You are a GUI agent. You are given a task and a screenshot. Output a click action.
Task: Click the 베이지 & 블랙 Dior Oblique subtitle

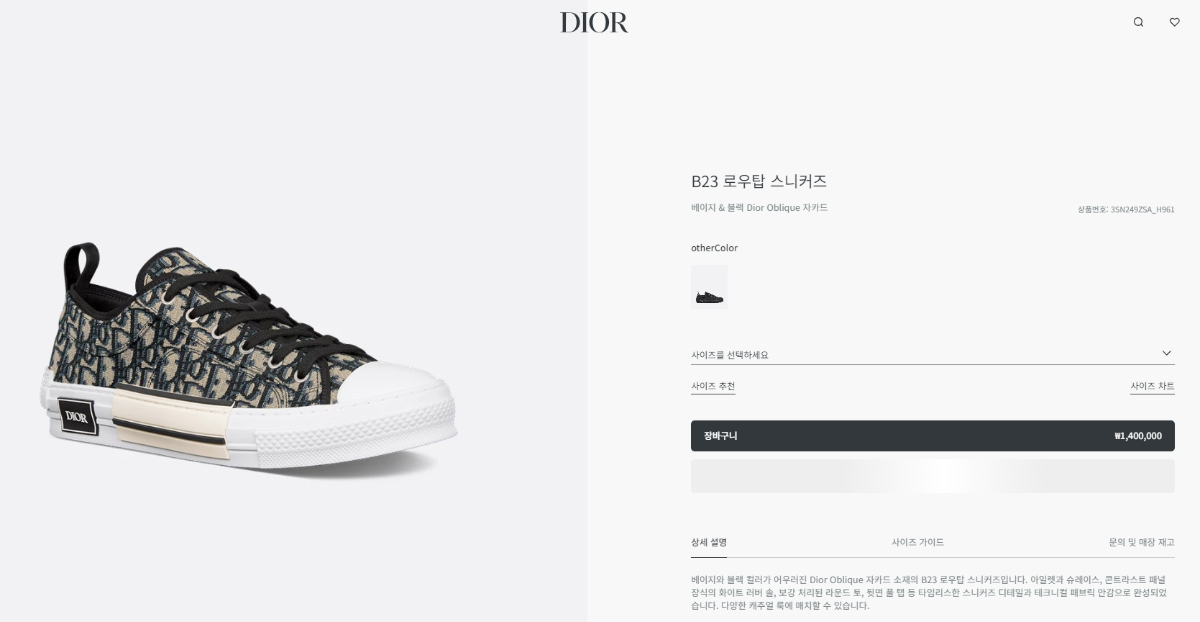pyautogui.click(x=759, y=208)
